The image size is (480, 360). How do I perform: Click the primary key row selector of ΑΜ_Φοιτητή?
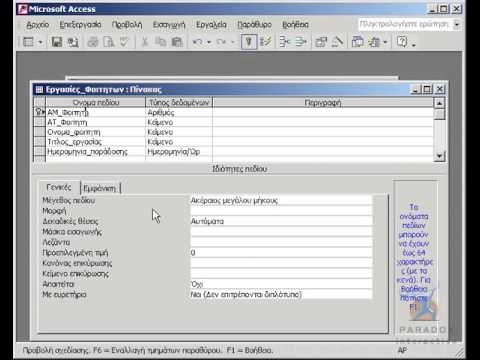[40, 112]
